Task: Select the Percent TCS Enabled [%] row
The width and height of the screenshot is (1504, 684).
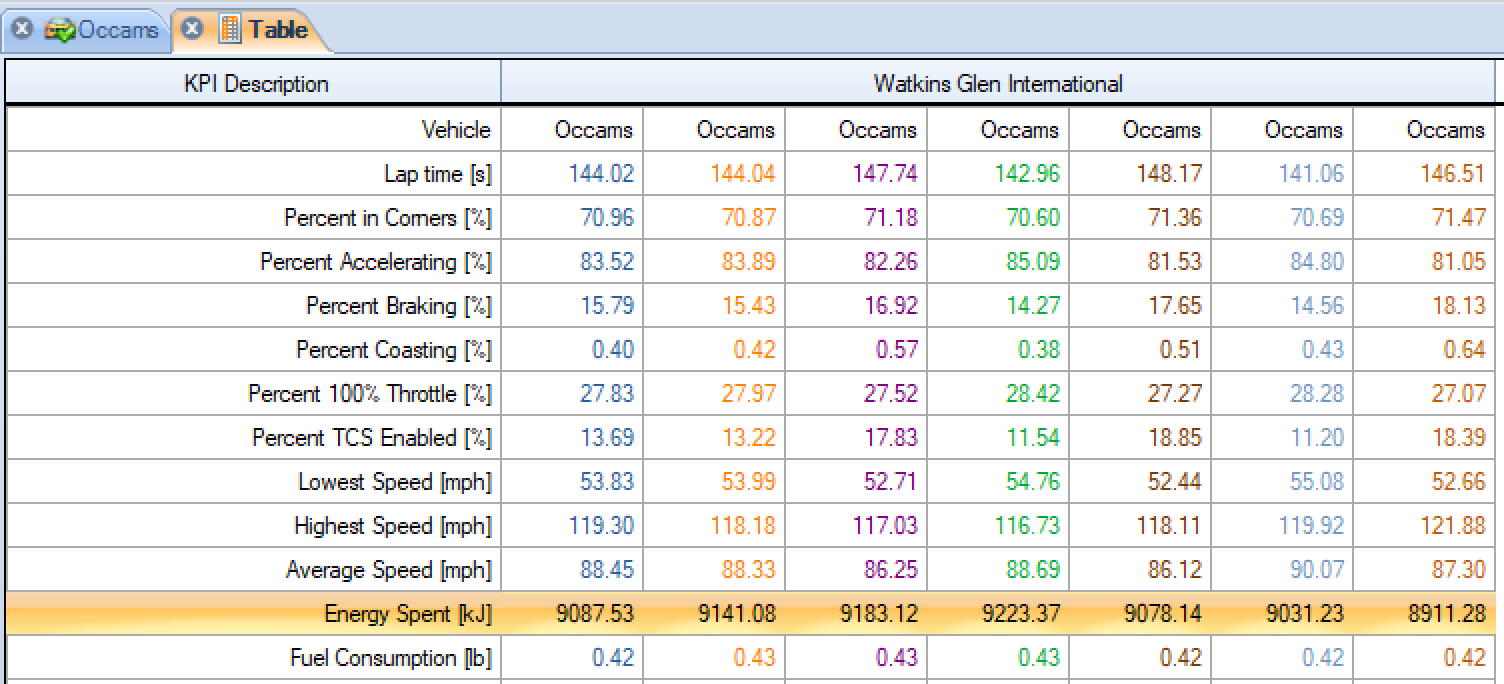Action: (371, 438)
